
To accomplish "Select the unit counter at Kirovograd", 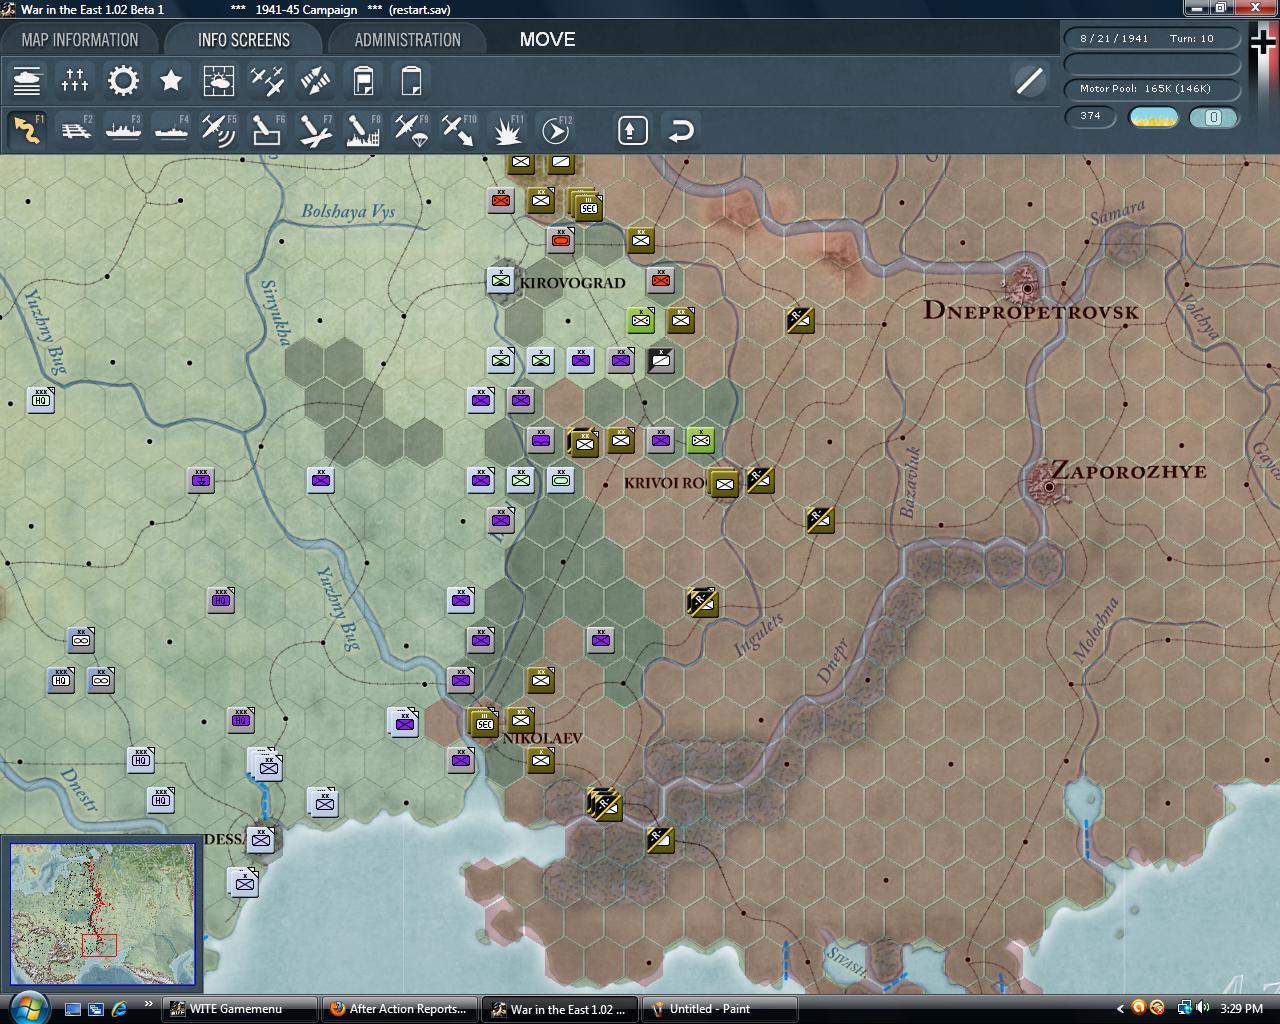I will point(501,280).
